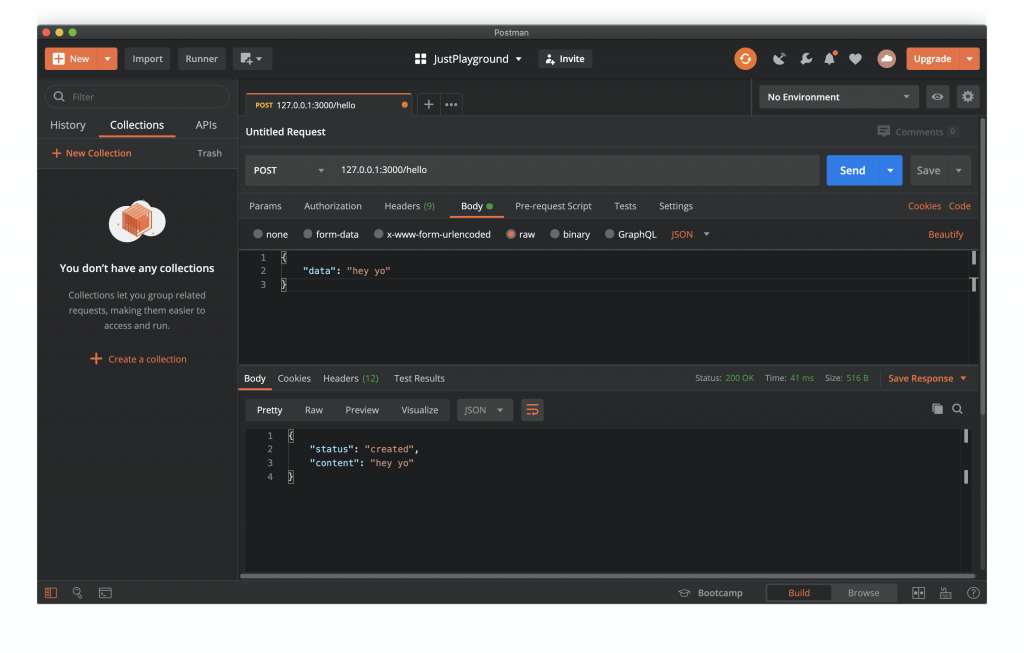Click Create a collection link
The height and width of the screenshot is (653, 1024).
pos(138,359)
